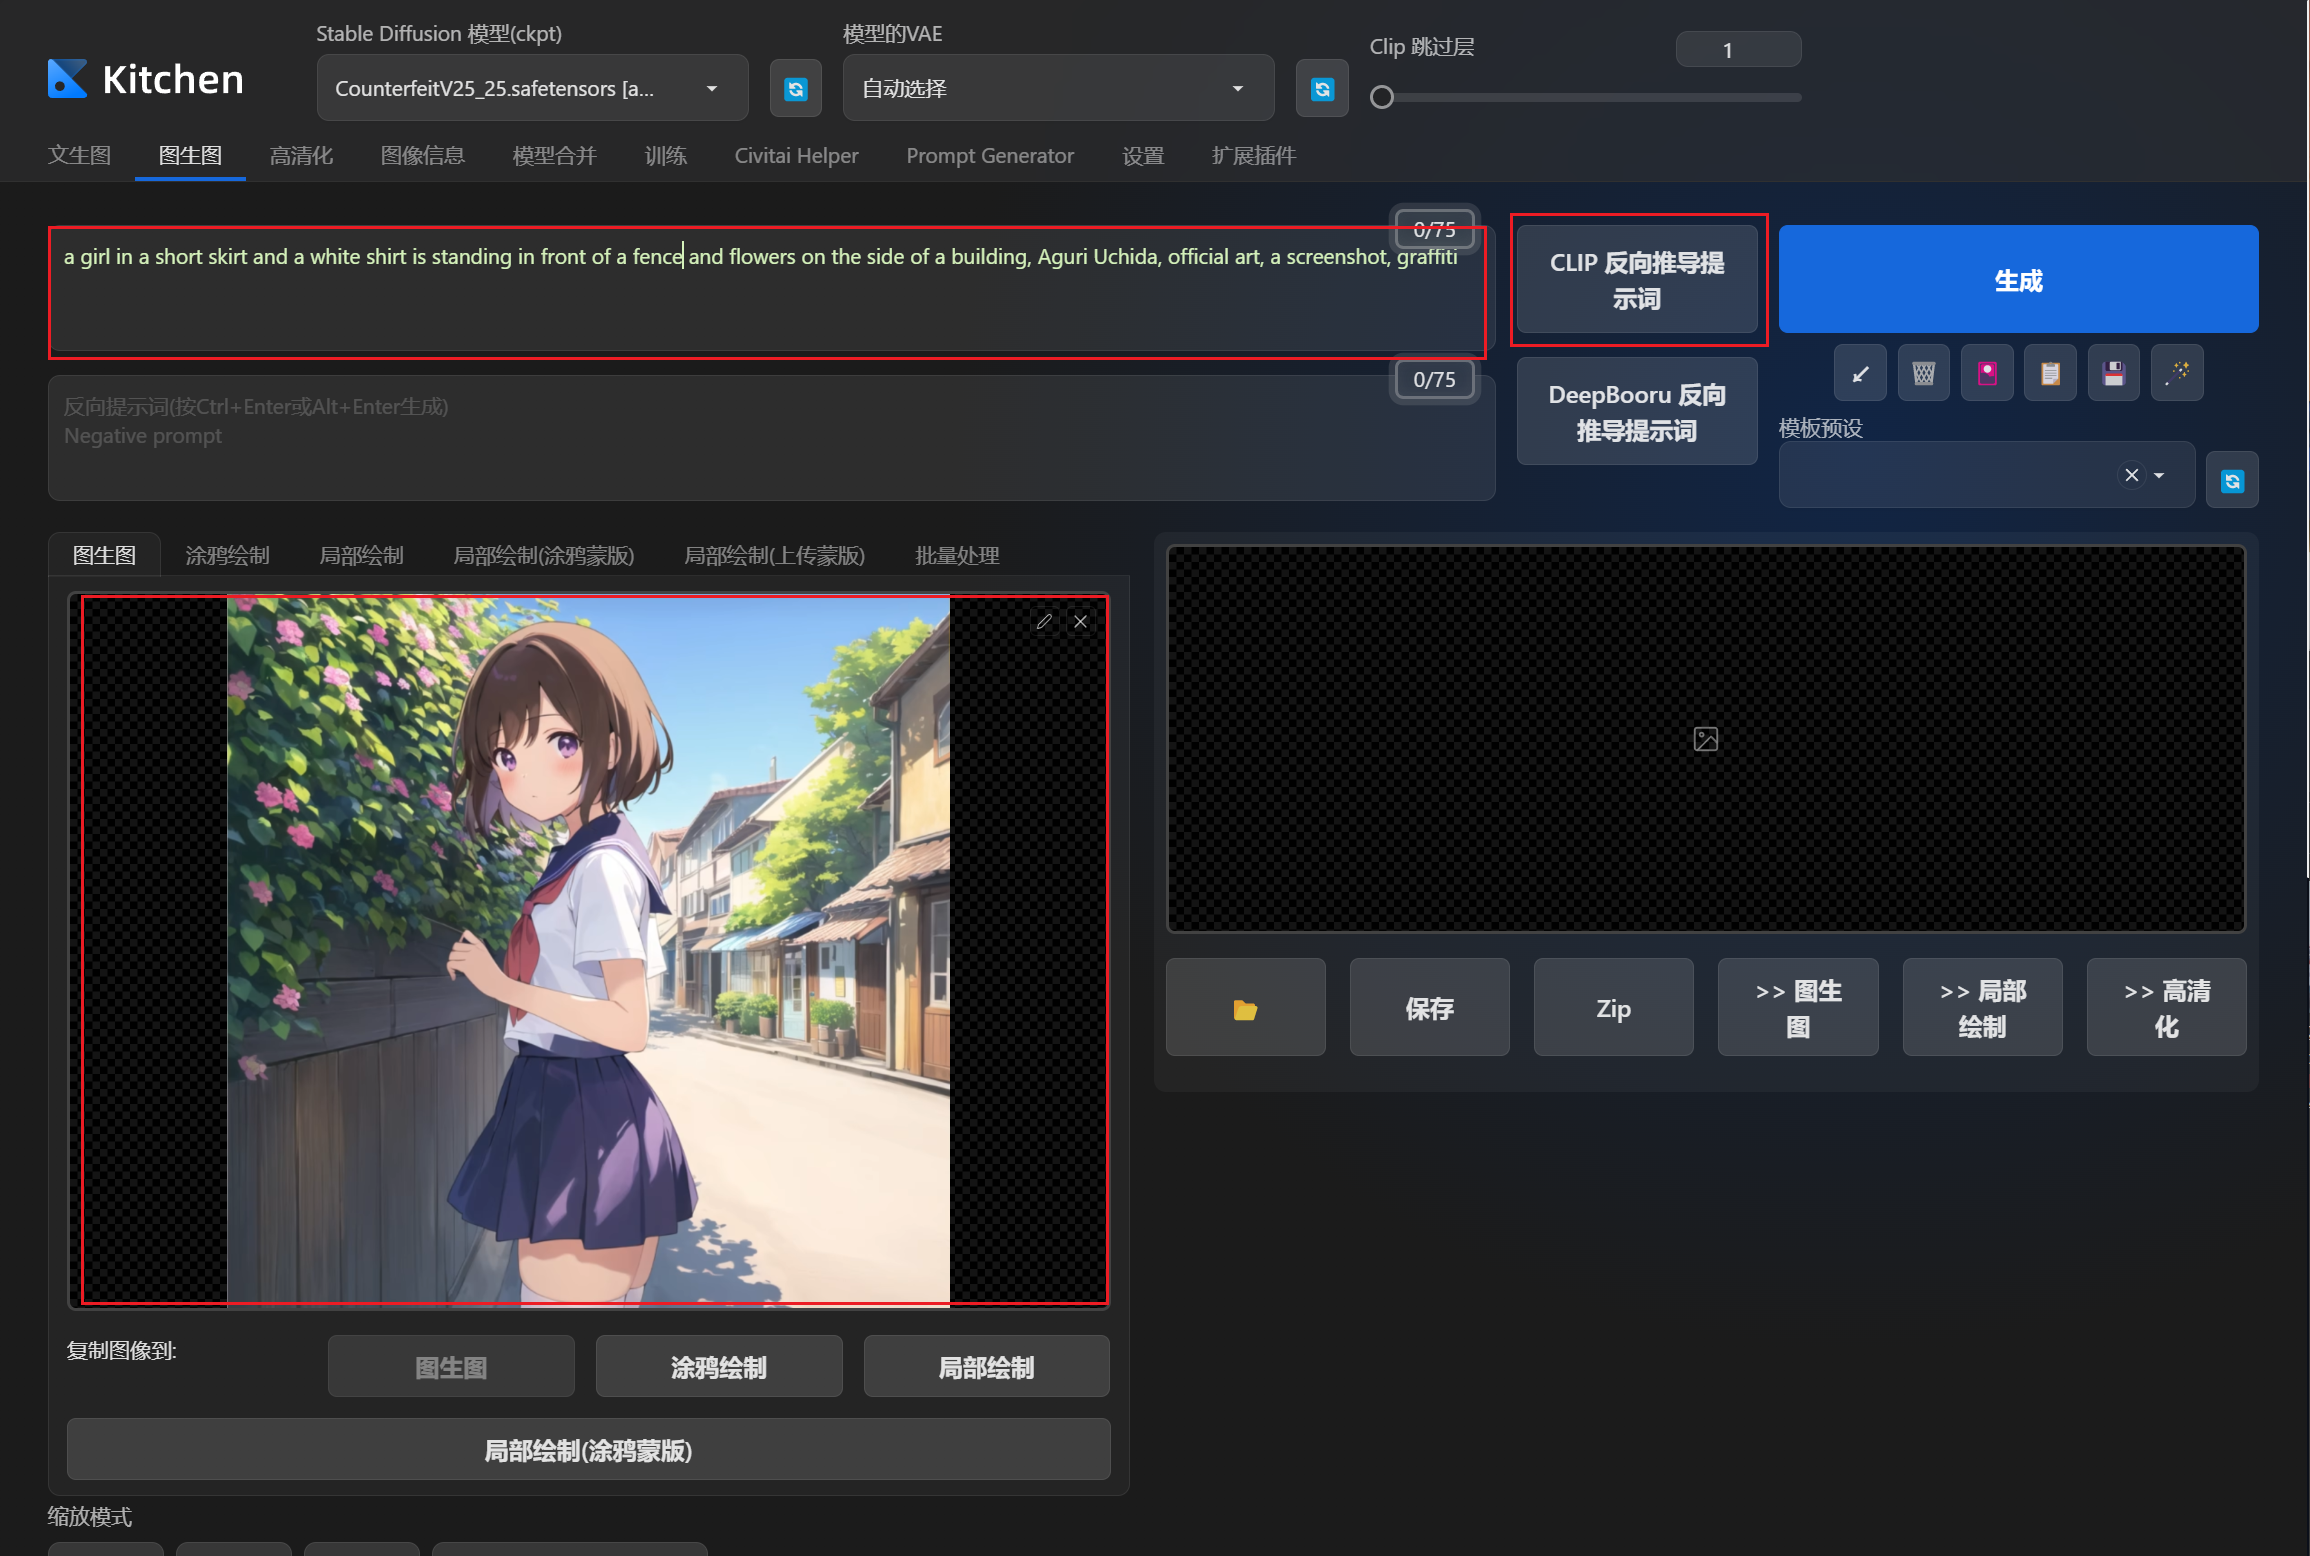Open the 扩展插件 tab
Viewport: 2310px width, 1556px height.
1254,156
